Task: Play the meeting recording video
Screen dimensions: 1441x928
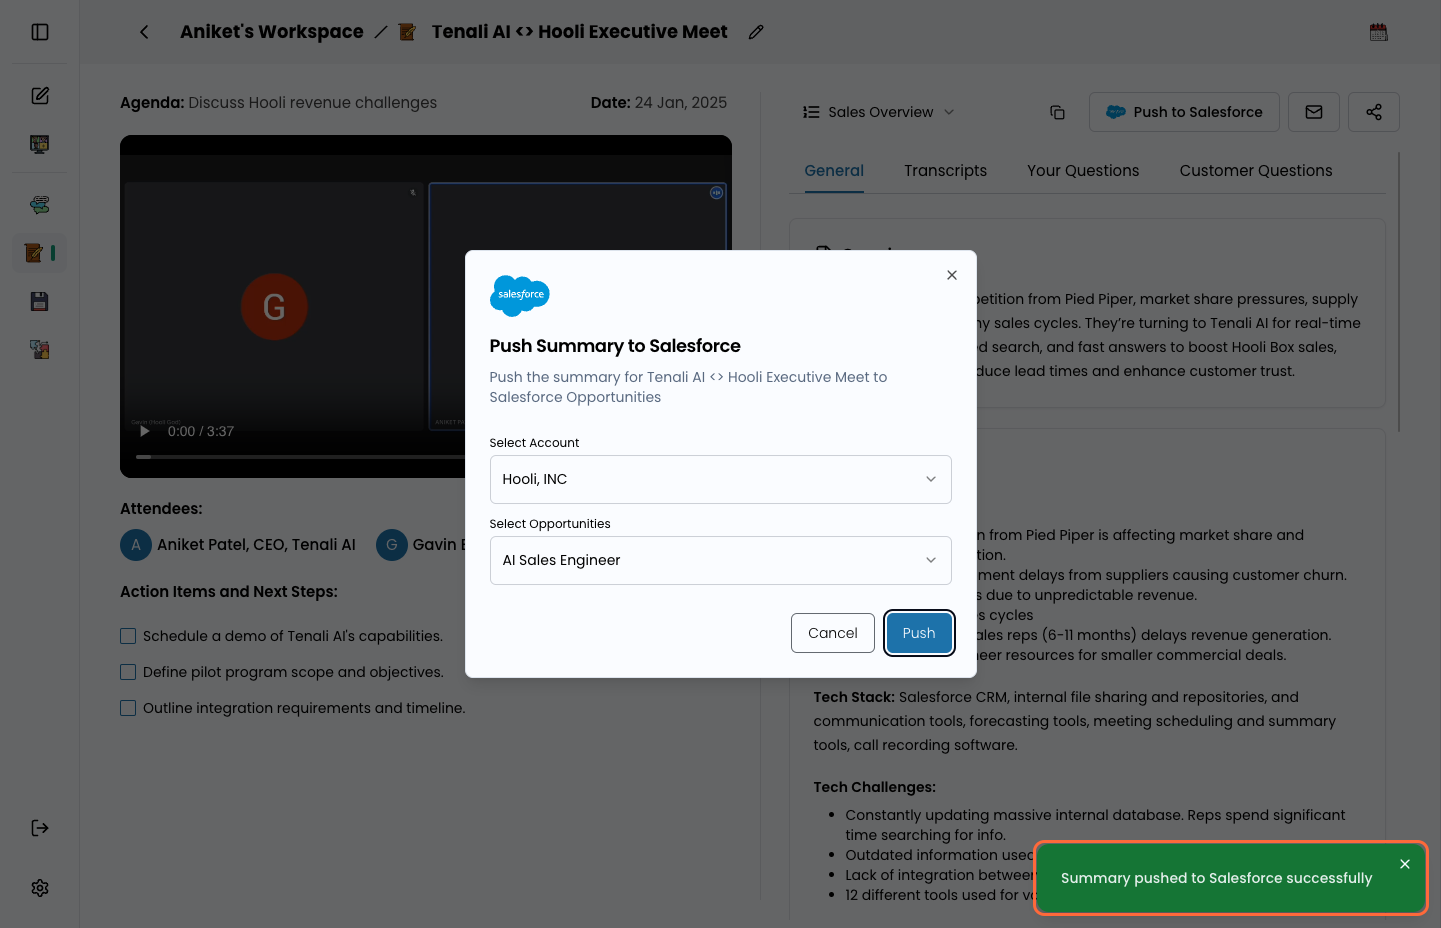Action: click(x=144, y=432)
